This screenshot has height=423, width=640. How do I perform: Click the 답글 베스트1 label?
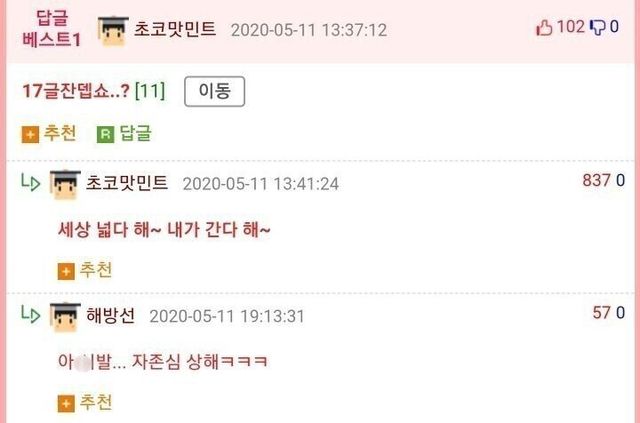[51, 29]
